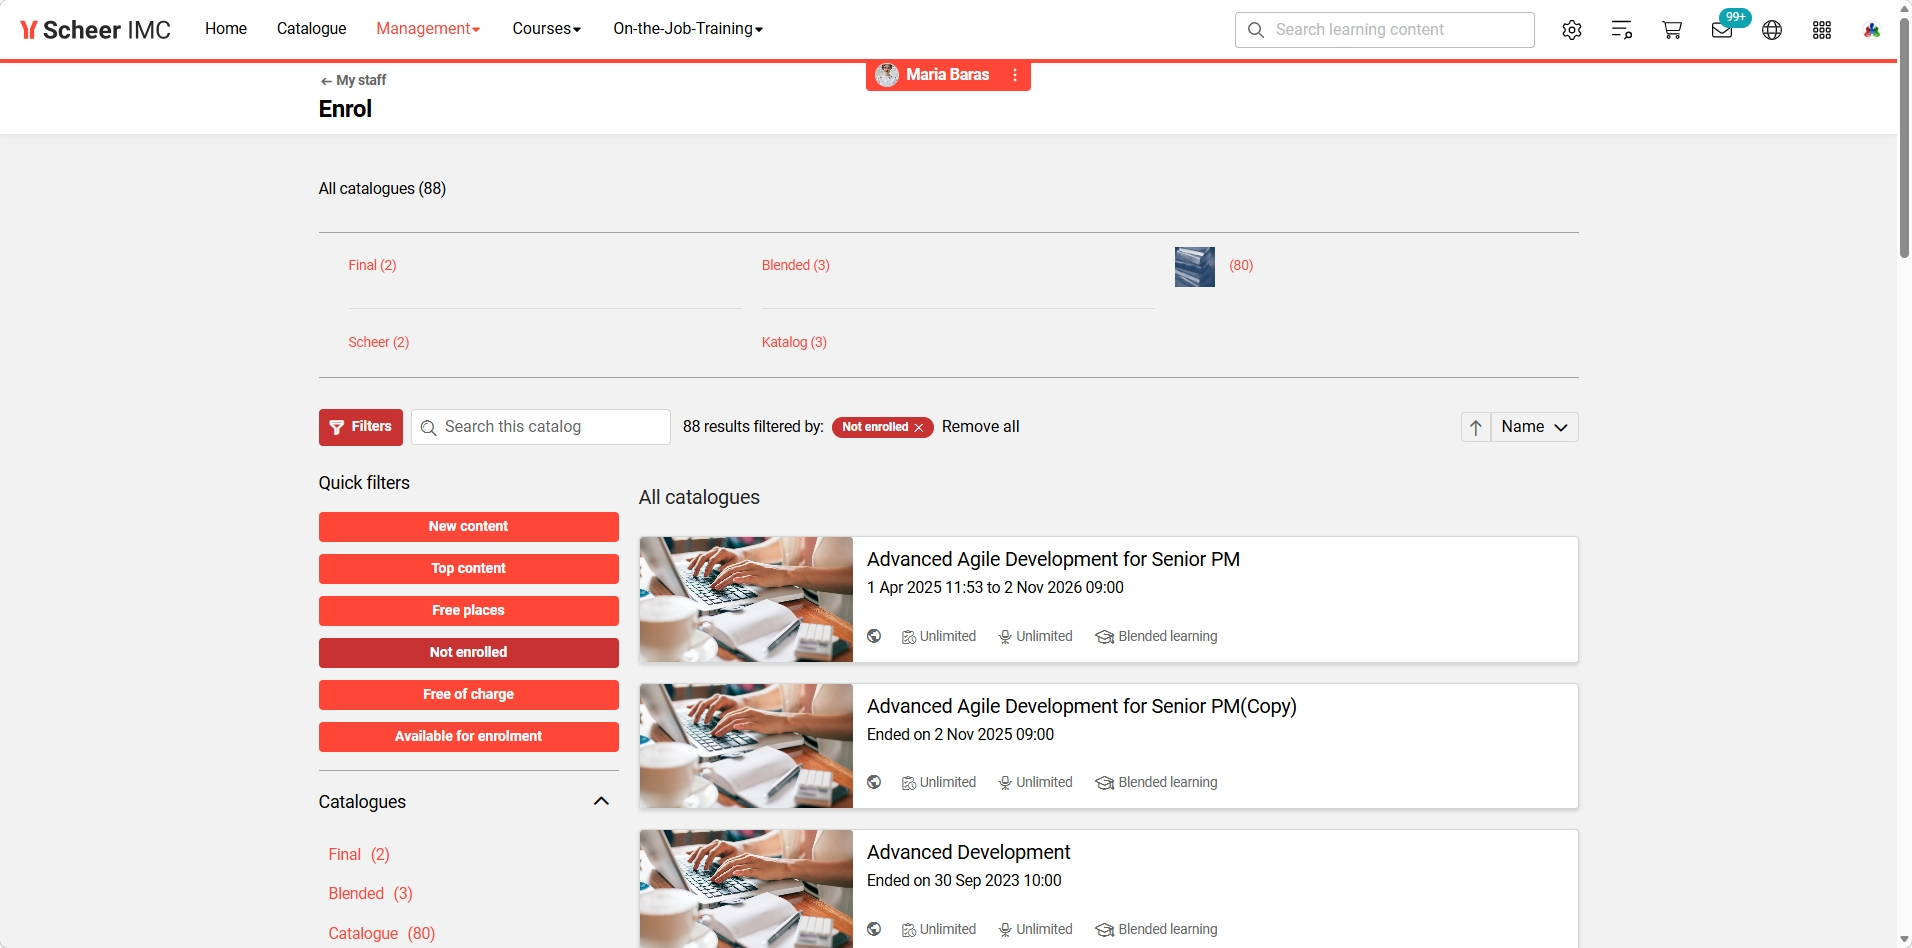This screenshot has height=948, width=1912.
Task: Apply Available for enrolment filter
Action: pyautogui.click(x=469, y=737)
